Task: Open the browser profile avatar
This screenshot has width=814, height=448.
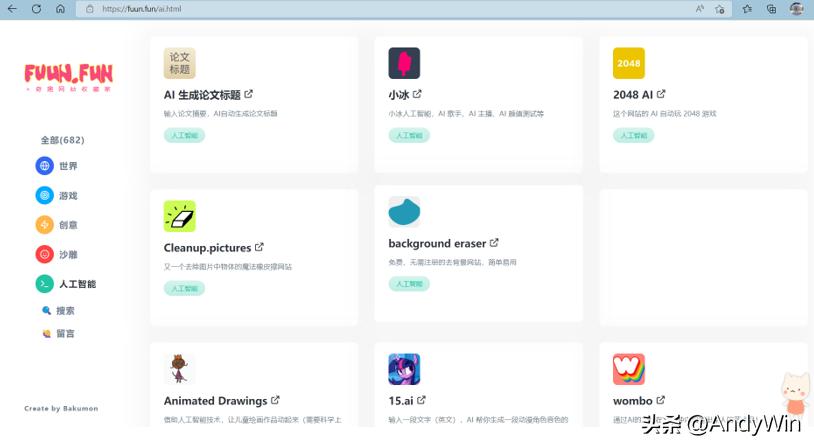Action: pos(796,8)
